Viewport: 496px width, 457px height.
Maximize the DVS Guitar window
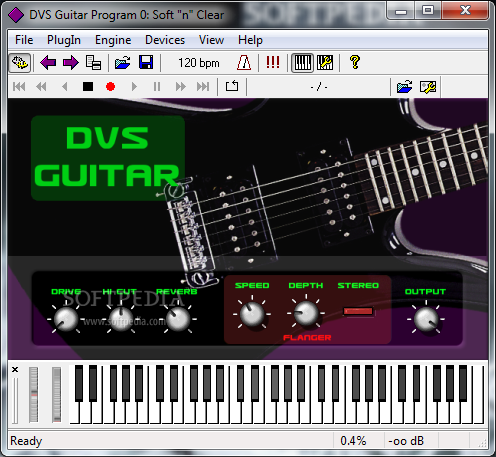coord(428,11)
